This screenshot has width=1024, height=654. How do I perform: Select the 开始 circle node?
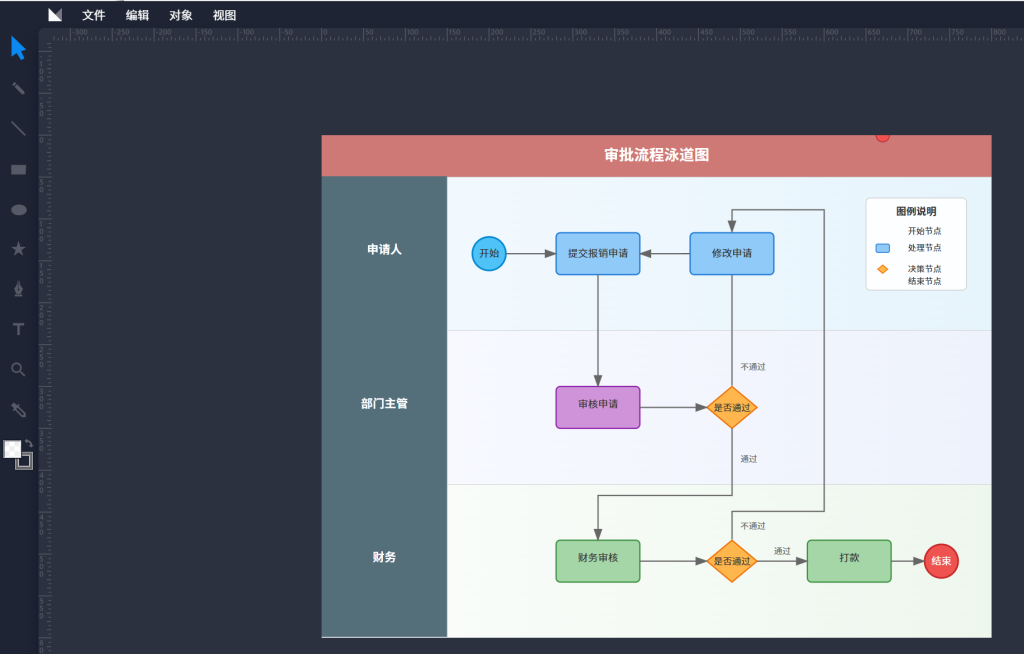[489, 253]
